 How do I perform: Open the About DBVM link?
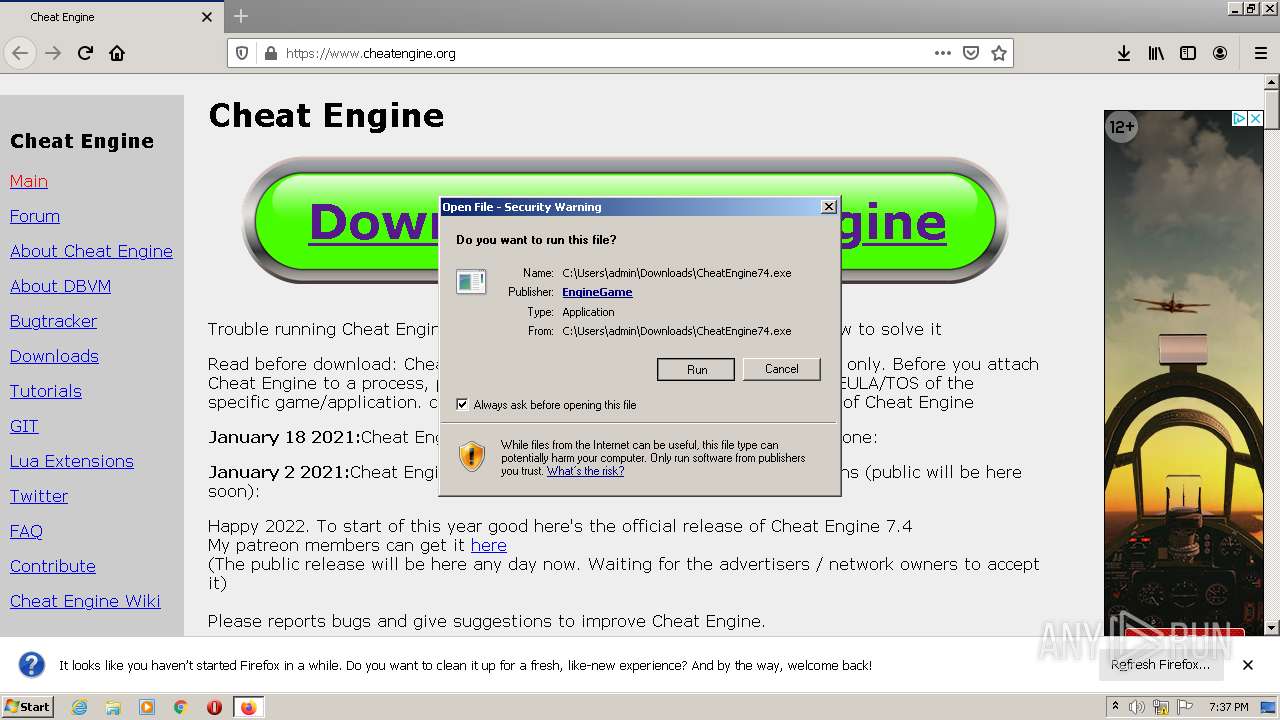[60, 286]
